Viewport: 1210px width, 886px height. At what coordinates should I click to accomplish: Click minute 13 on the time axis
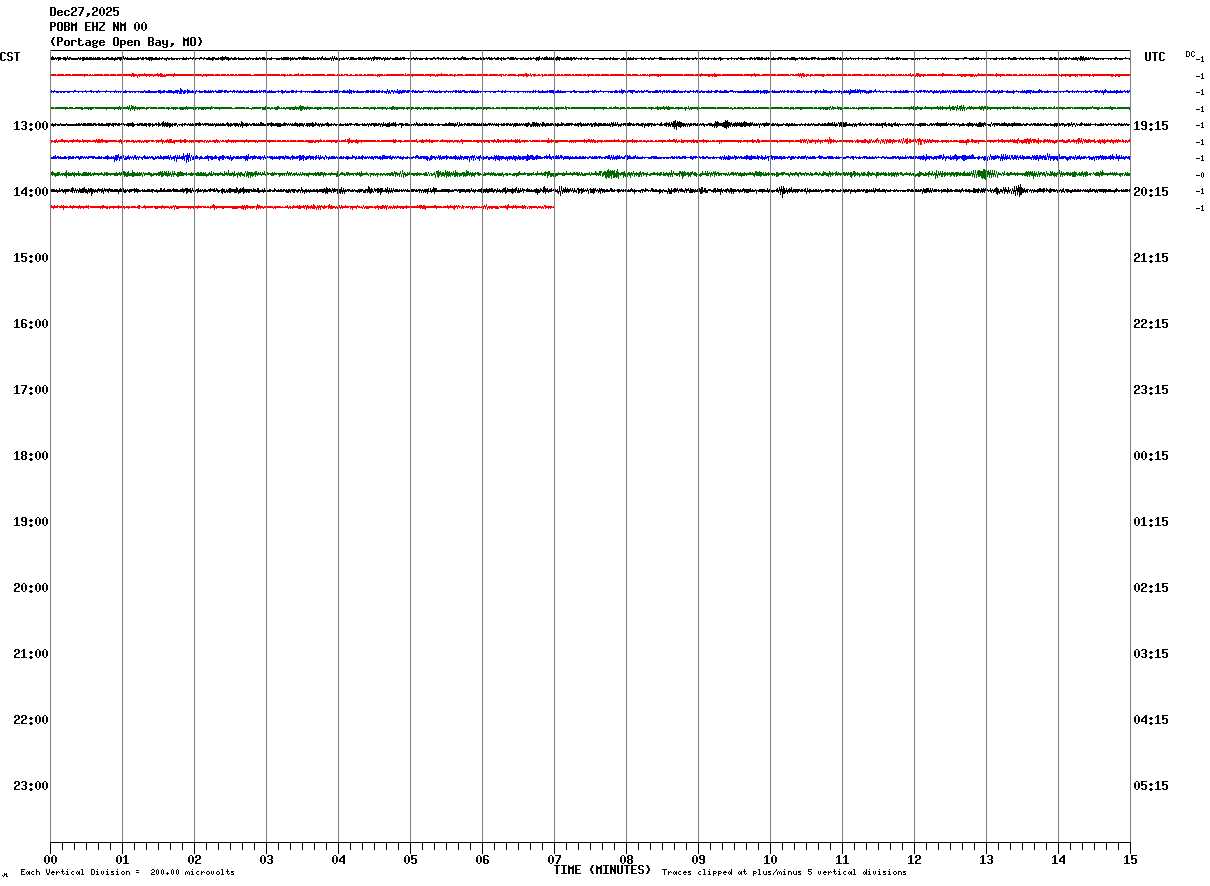click(x=986, y=859)
